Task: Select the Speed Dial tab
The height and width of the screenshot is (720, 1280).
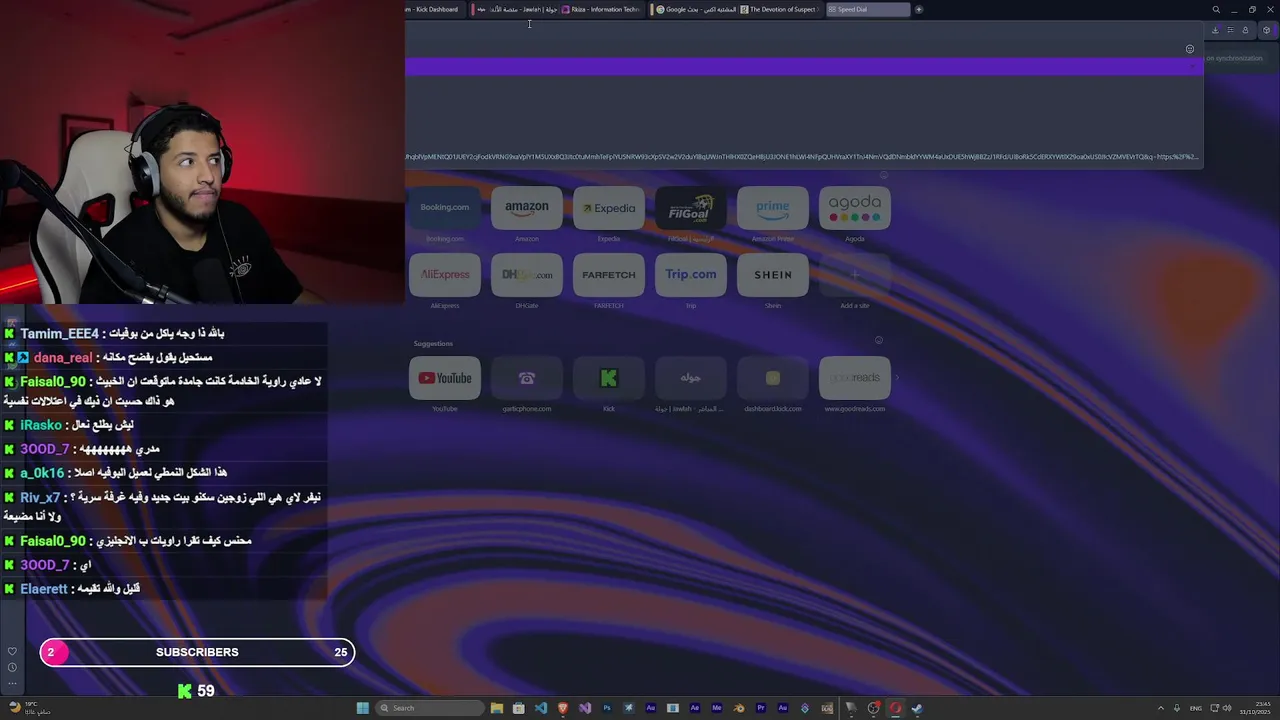Action: 868,9
